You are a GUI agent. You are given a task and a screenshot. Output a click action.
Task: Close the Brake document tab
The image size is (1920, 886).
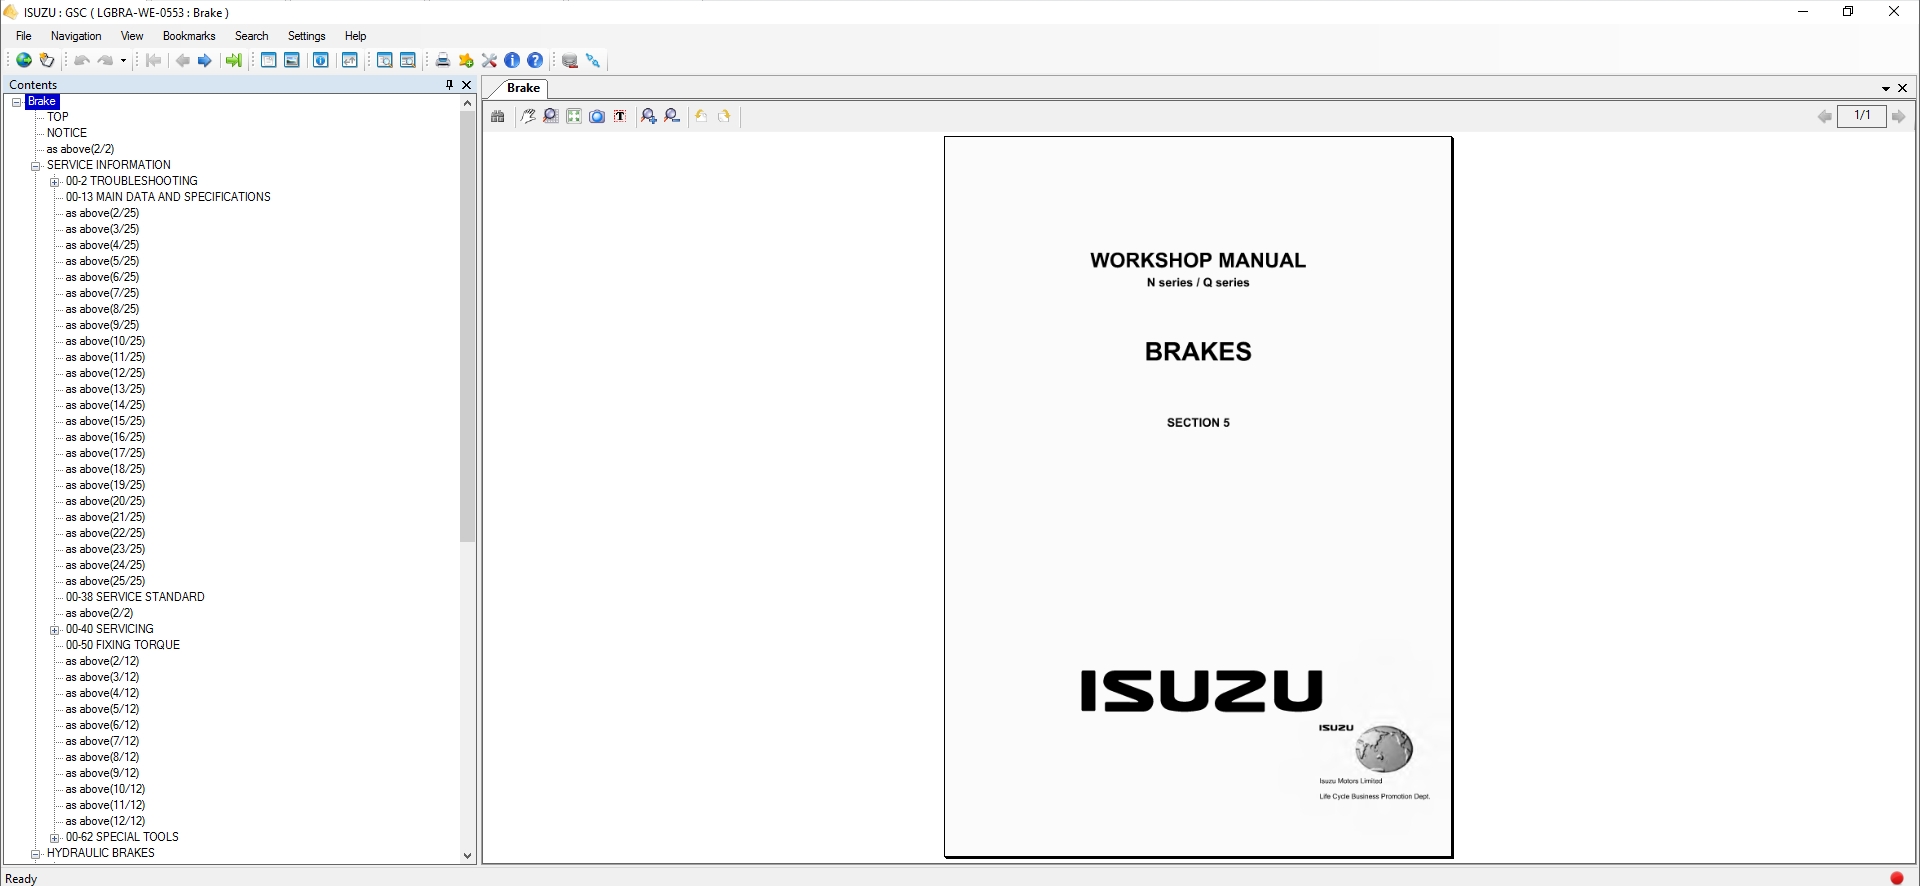(x=1903, y=88)
